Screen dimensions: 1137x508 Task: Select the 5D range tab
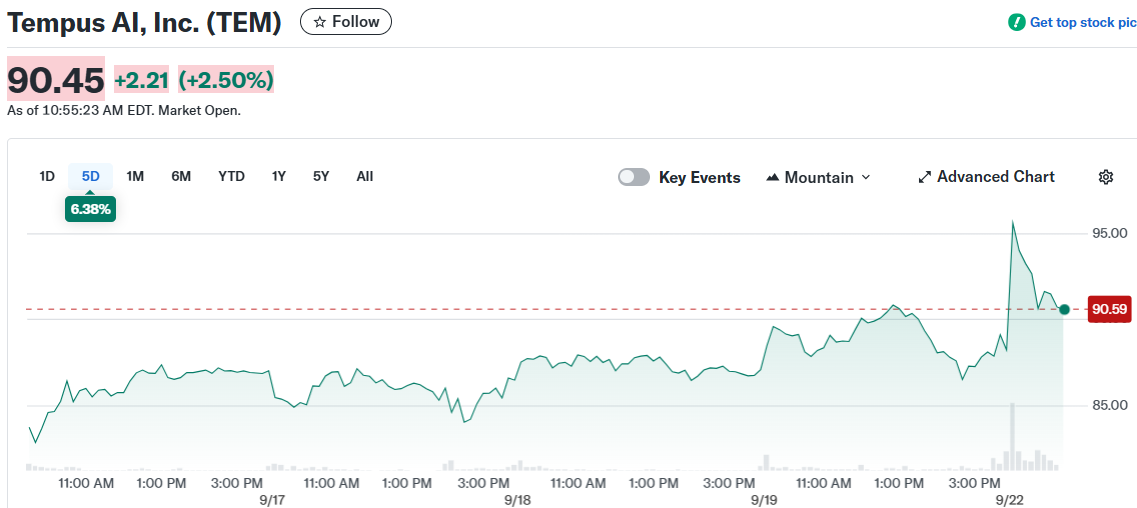pyautogui.click(x=91, y=176)
